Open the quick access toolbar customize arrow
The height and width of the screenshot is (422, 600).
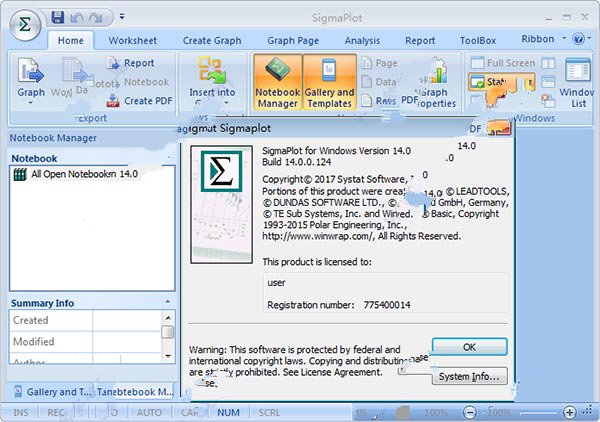click(x=122, y=17)
